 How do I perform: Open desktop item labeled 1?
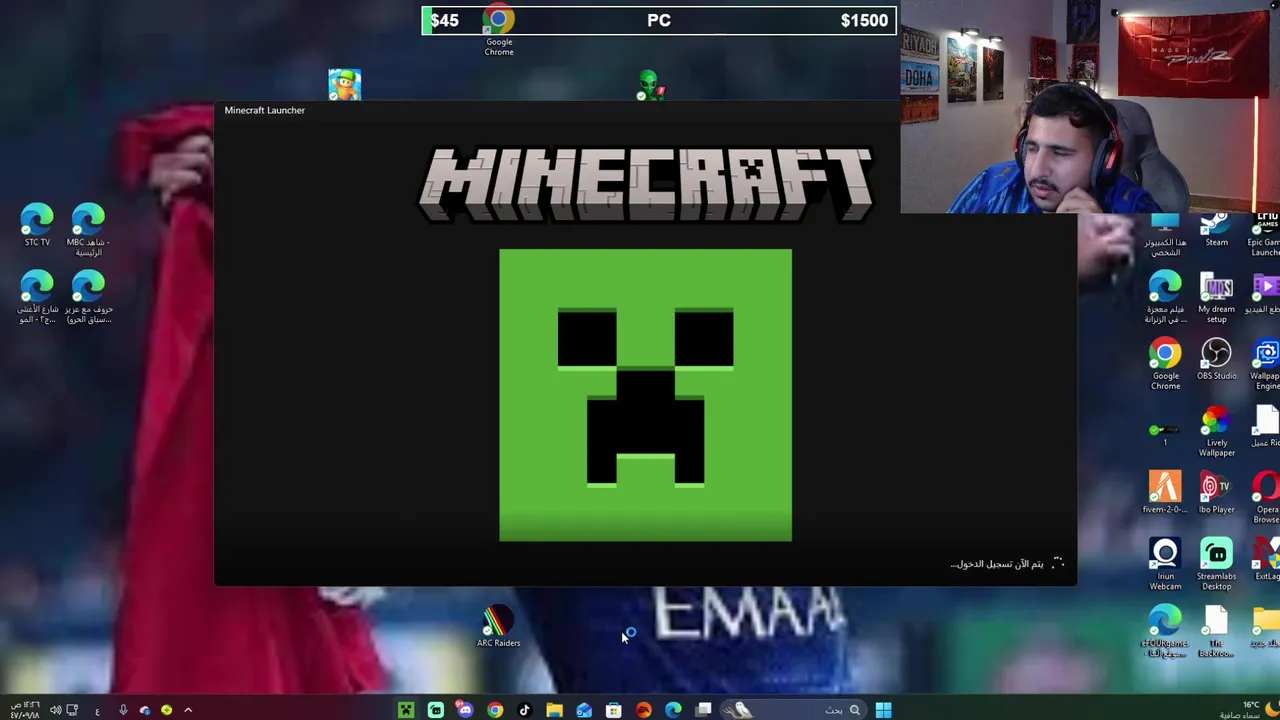(x=1165, y=432)
